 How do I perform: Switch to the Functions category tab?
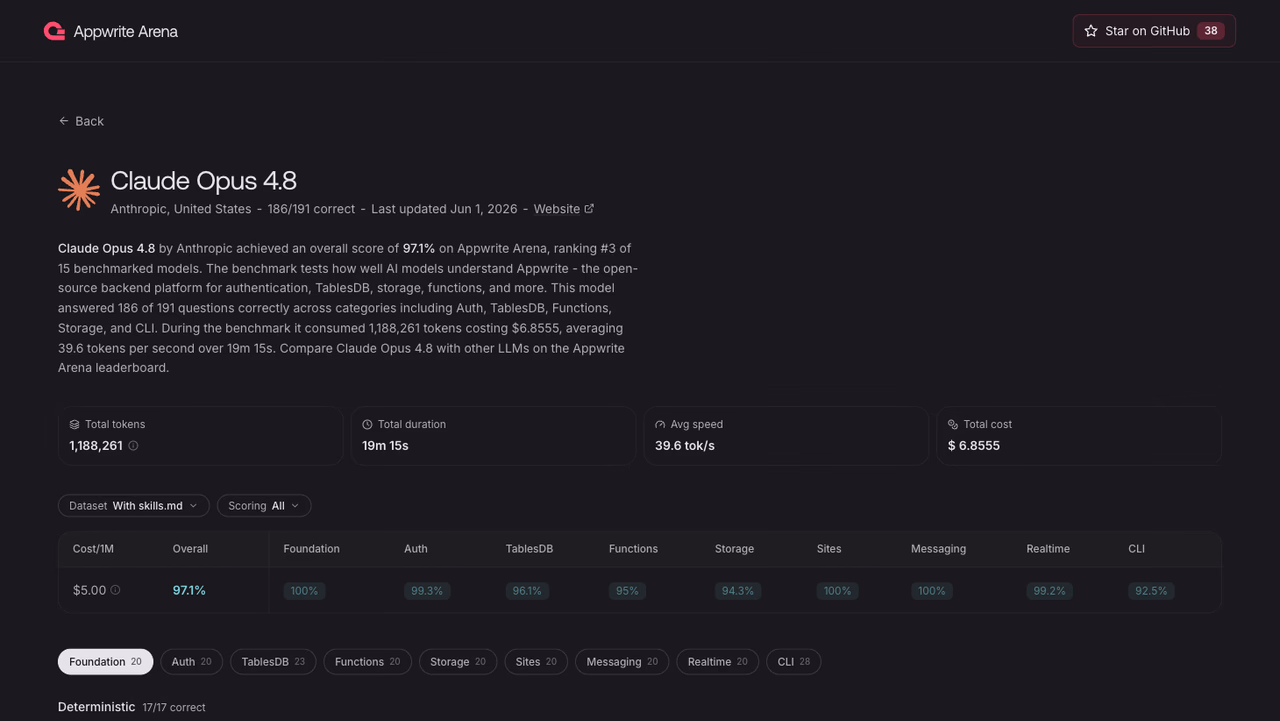[x=367, y=662]
